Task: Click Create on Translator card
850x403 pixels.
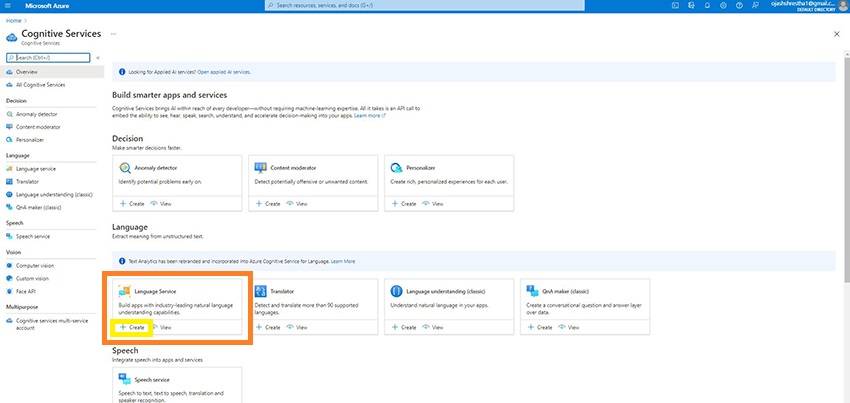Action: click(268, 328)
